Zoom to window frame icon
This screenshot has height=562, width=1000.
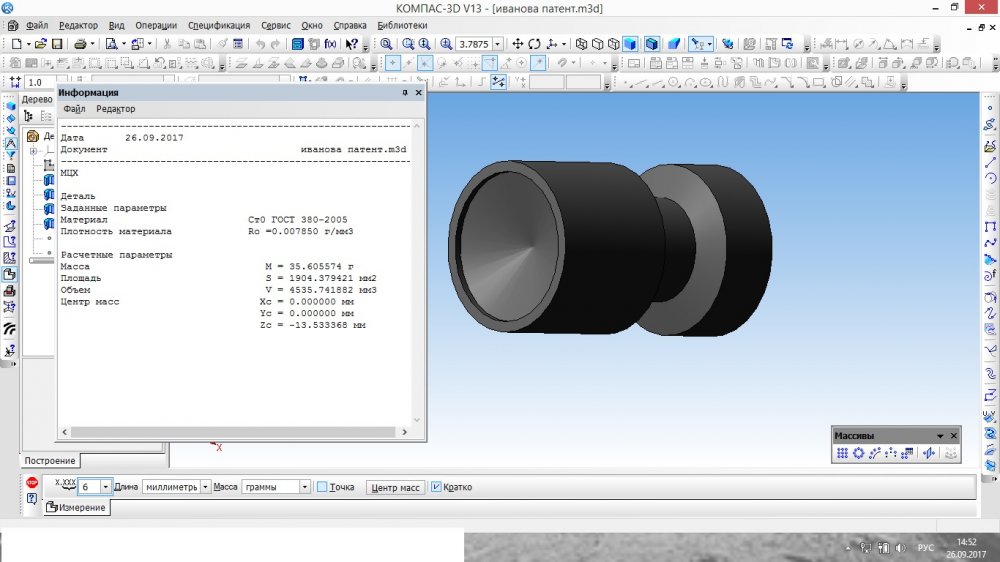point(408,44)
